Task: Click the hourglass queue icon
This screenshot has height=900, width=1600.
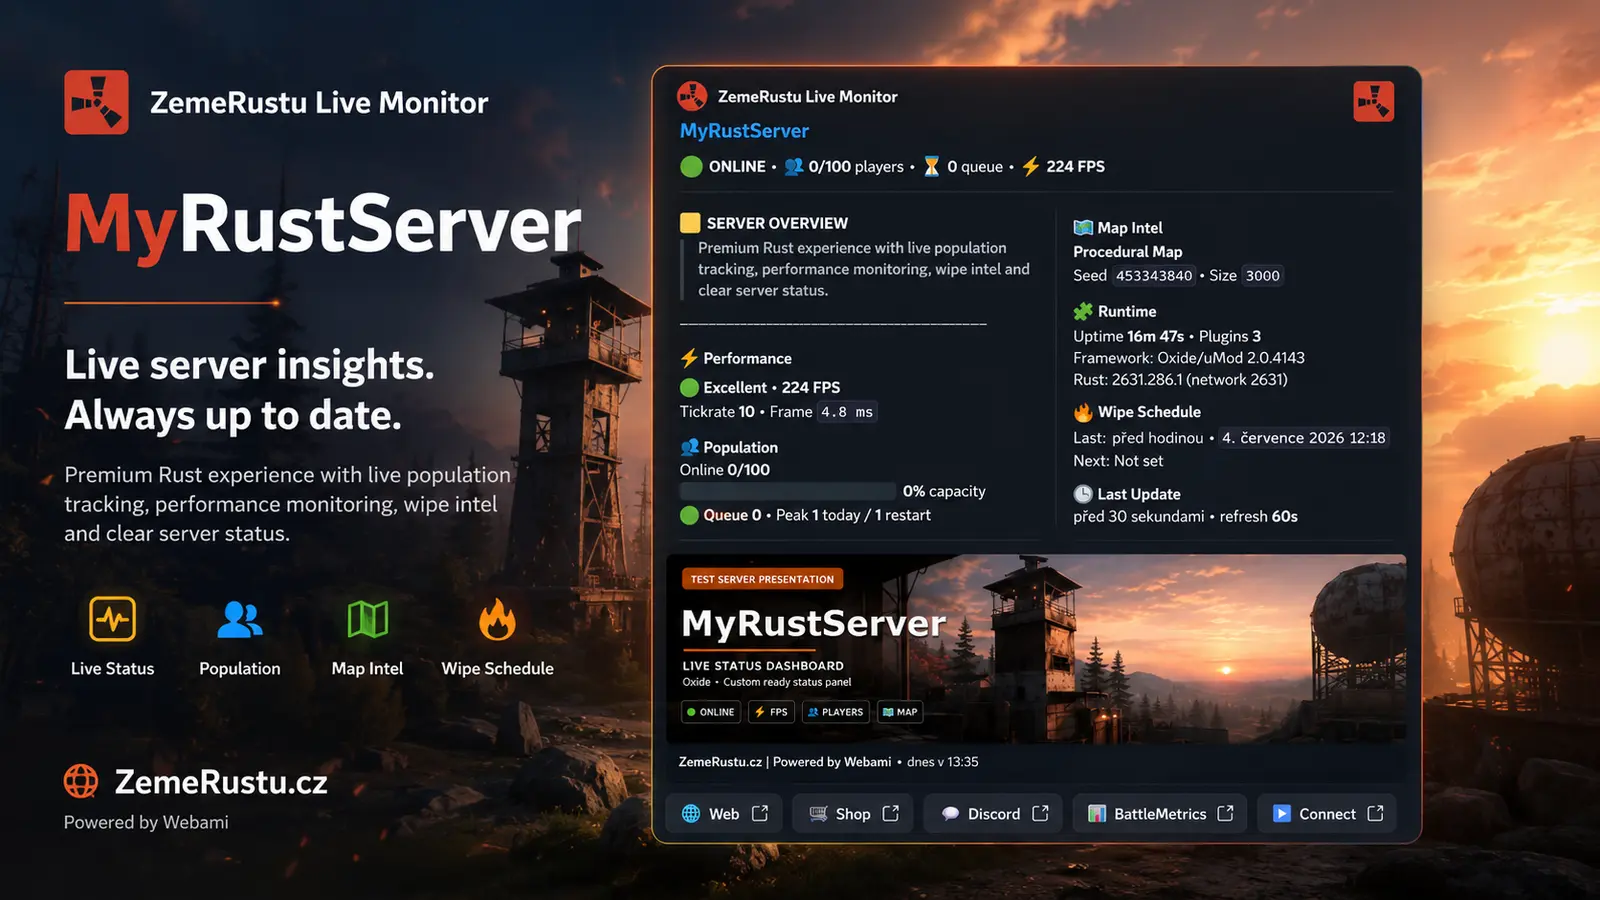Action: point(931,166)
